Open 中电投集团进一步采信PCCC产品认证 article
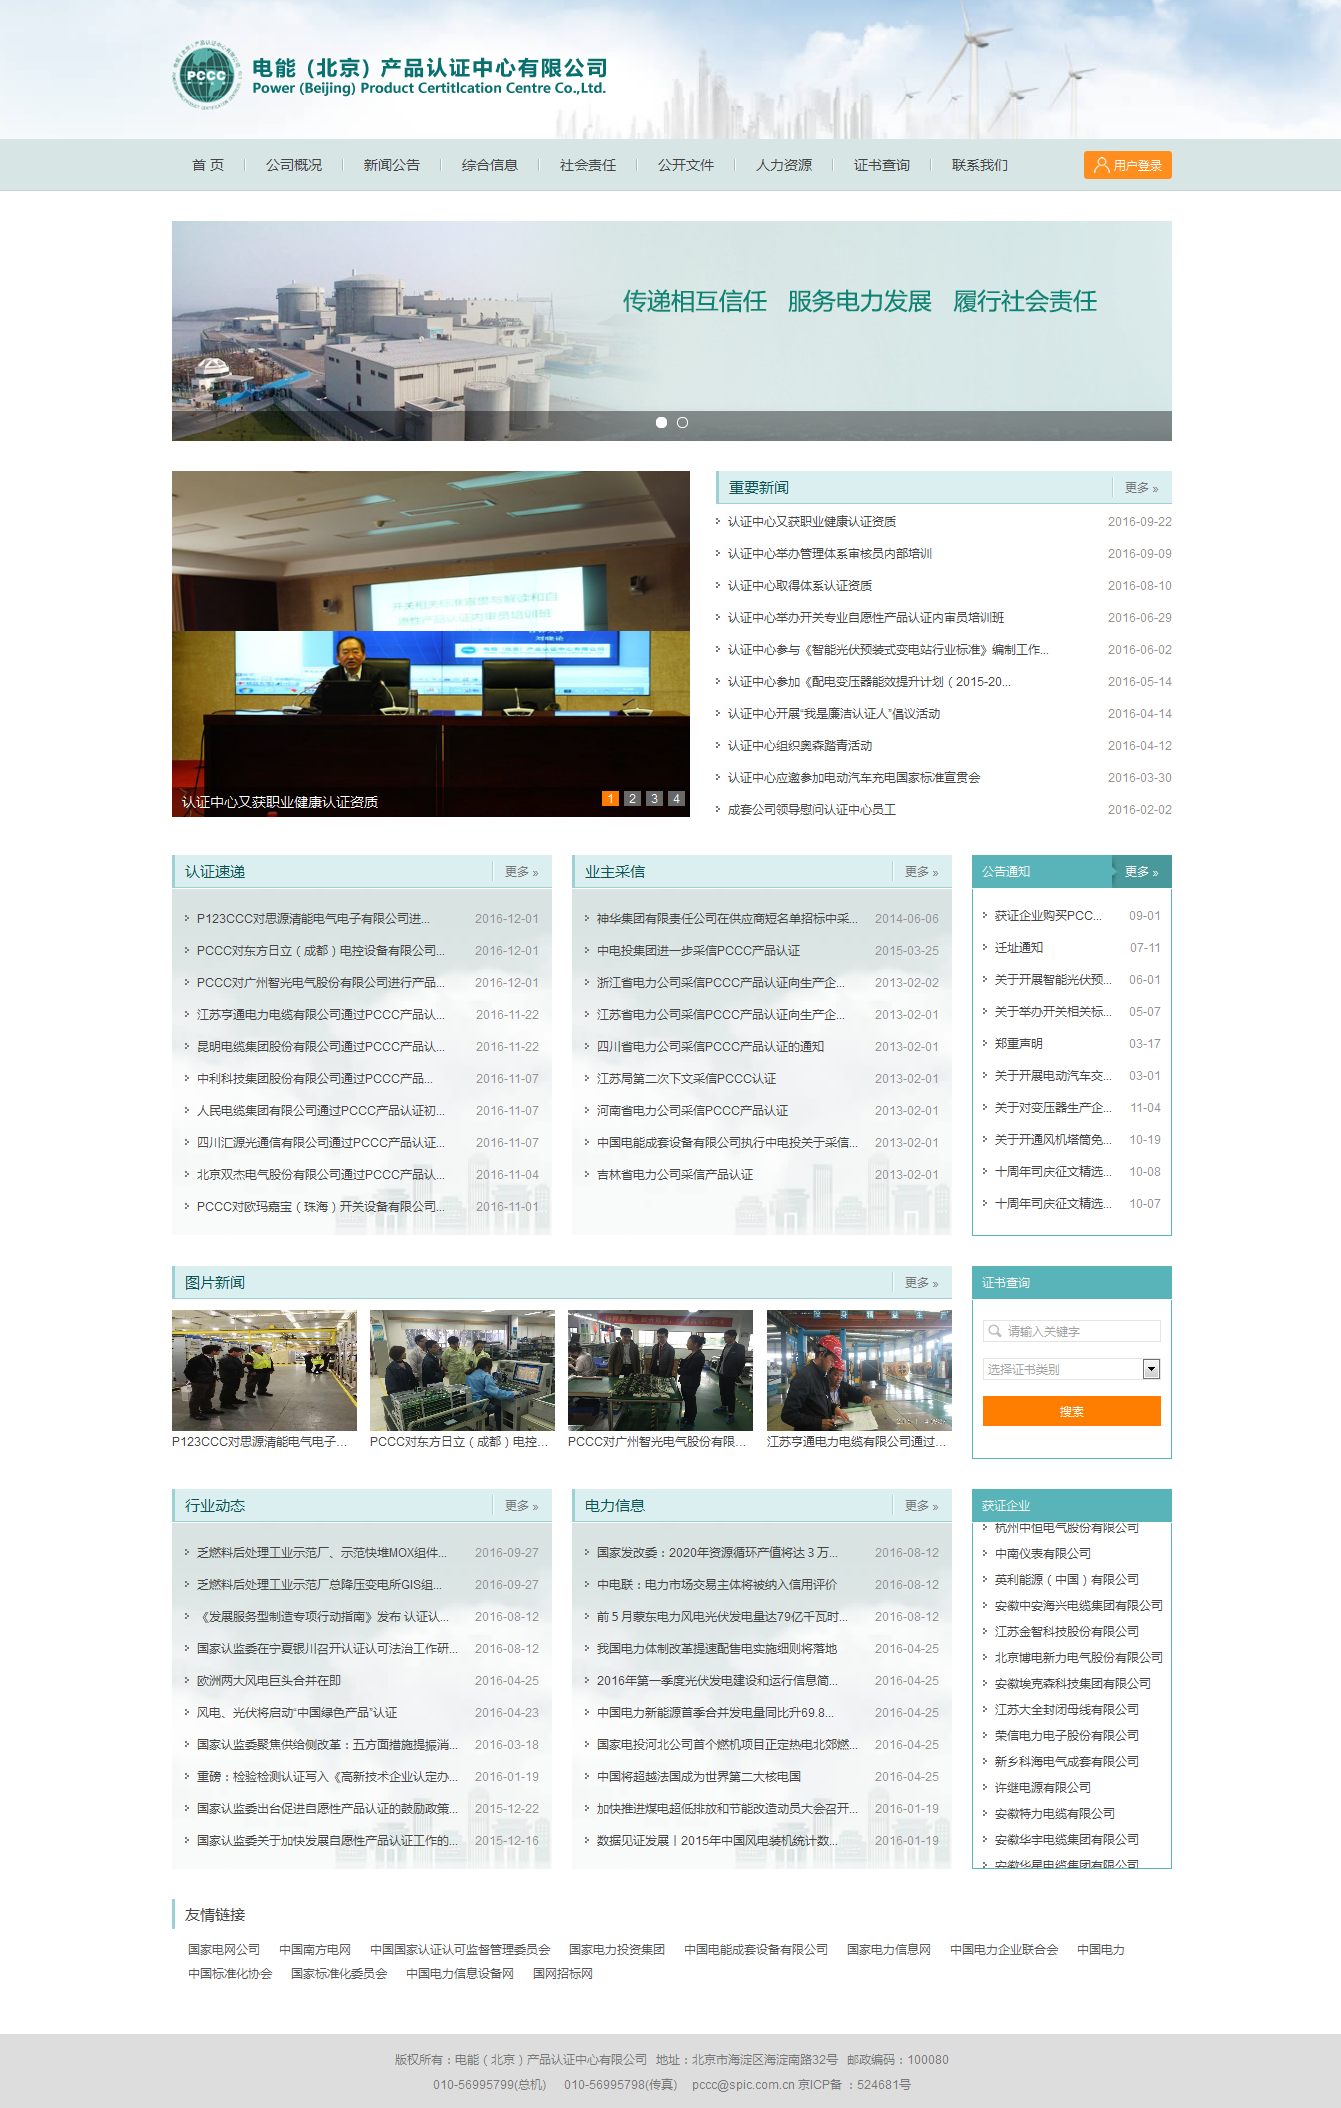1341x2108 pixels. point(698,951)
